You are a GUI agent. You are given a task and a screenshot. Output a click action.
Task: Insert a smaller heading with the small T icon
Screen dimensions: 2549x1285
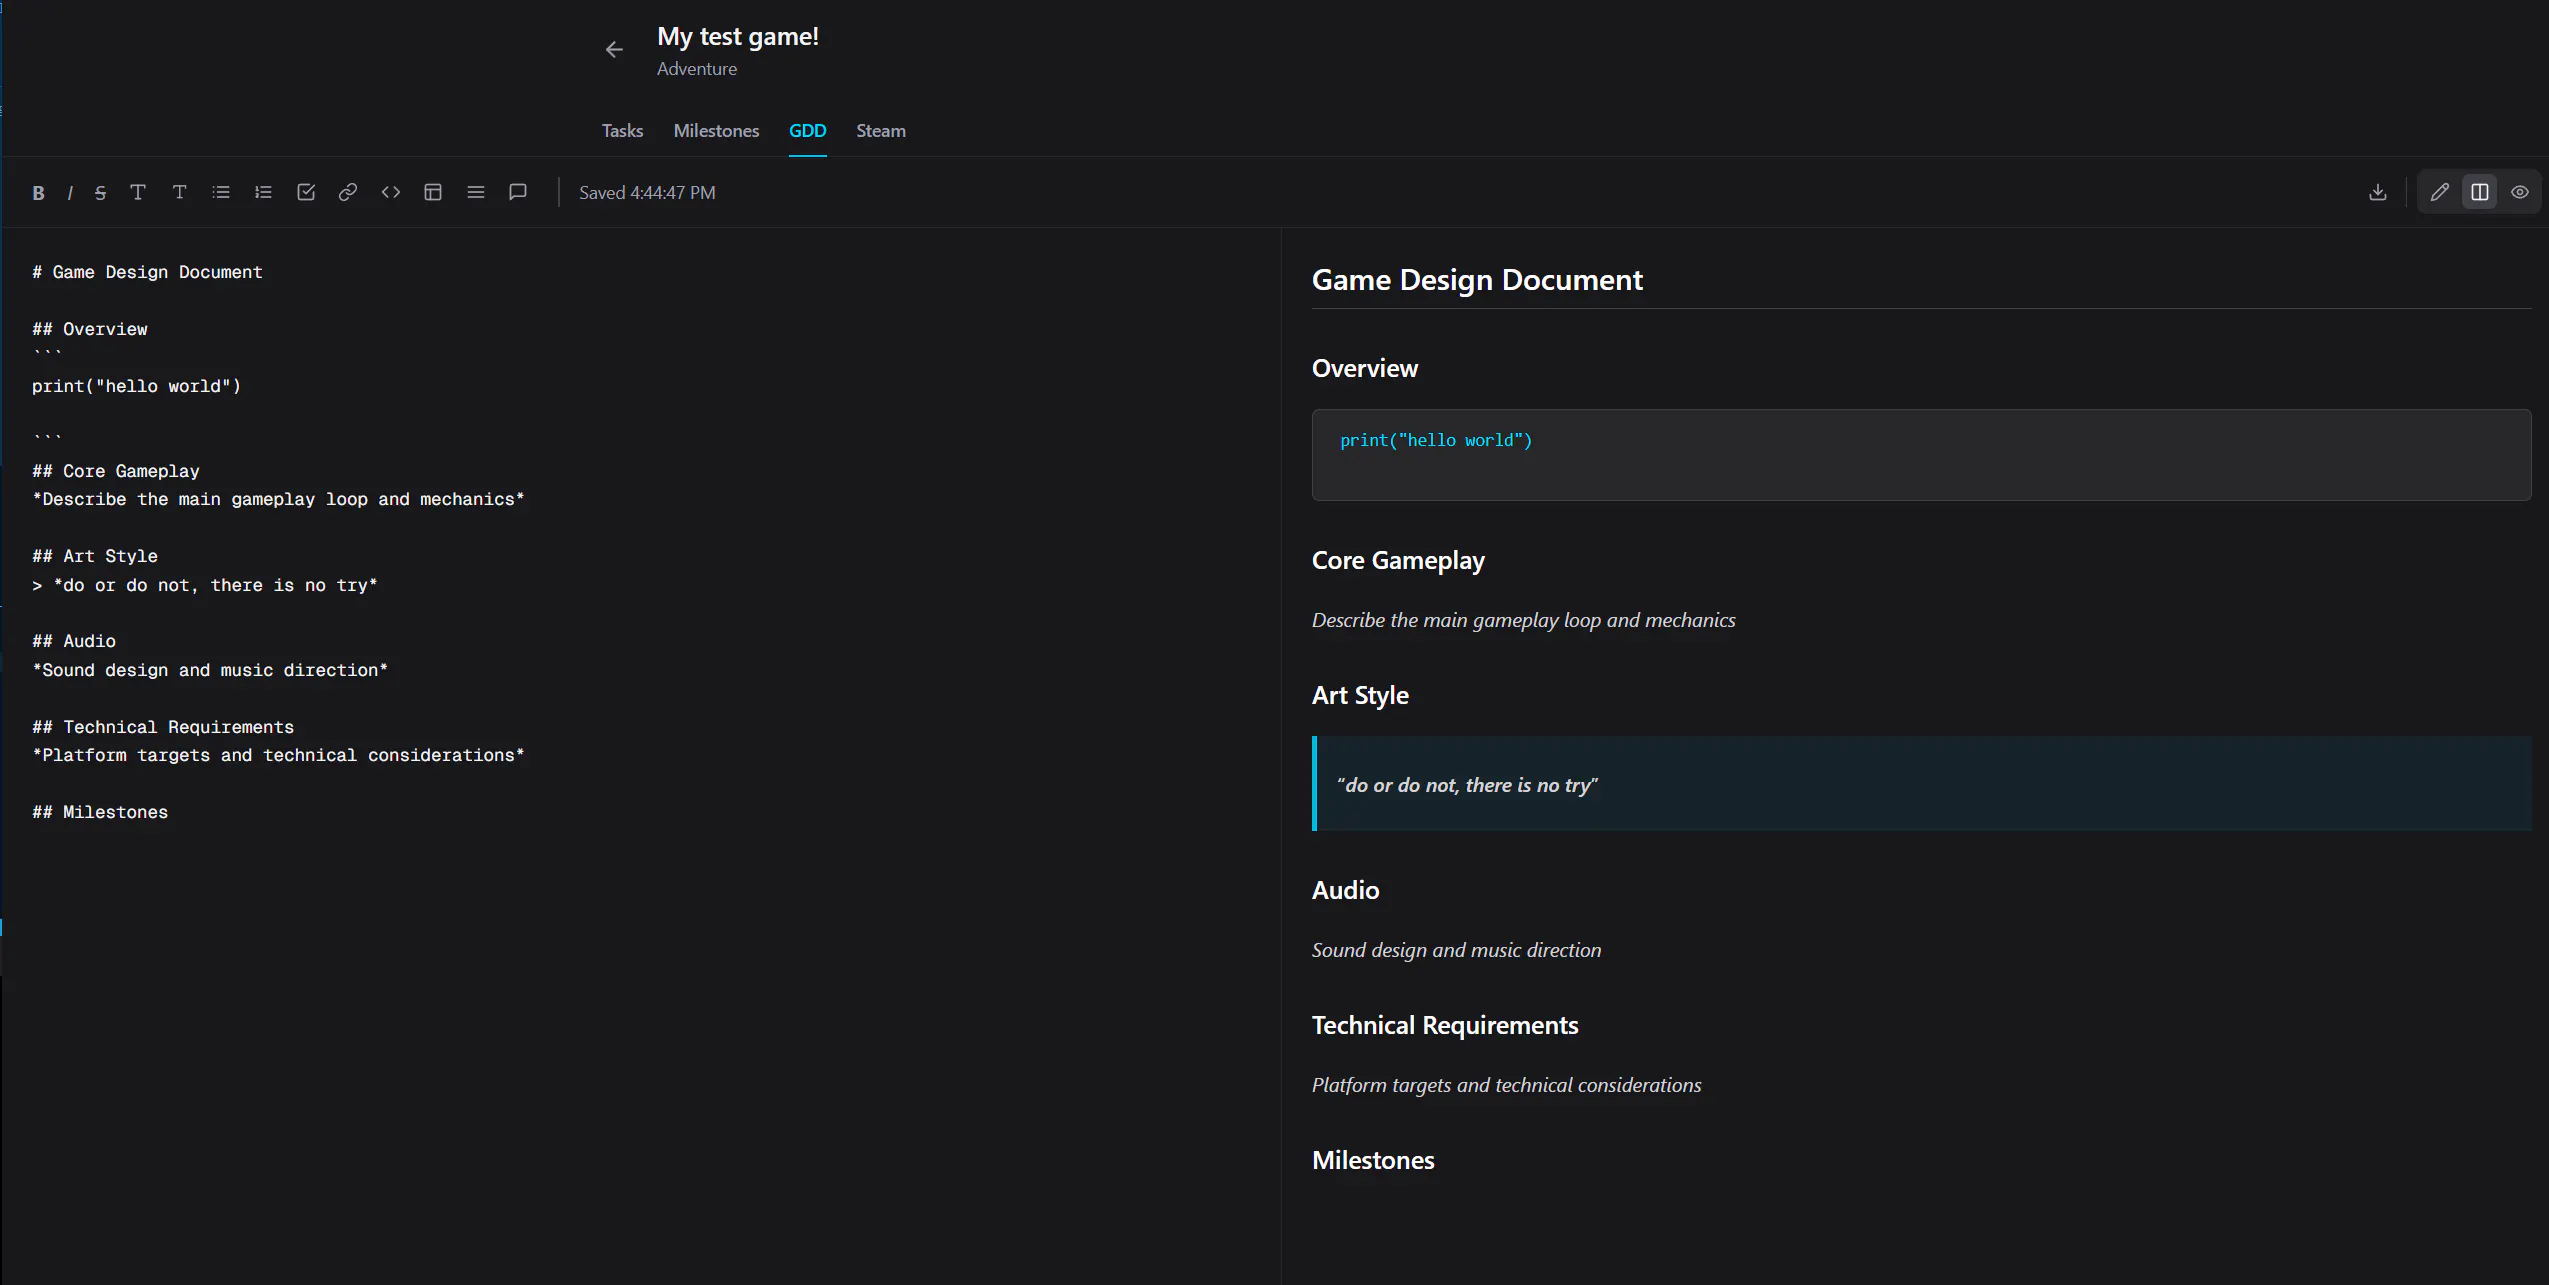[179, 192]
